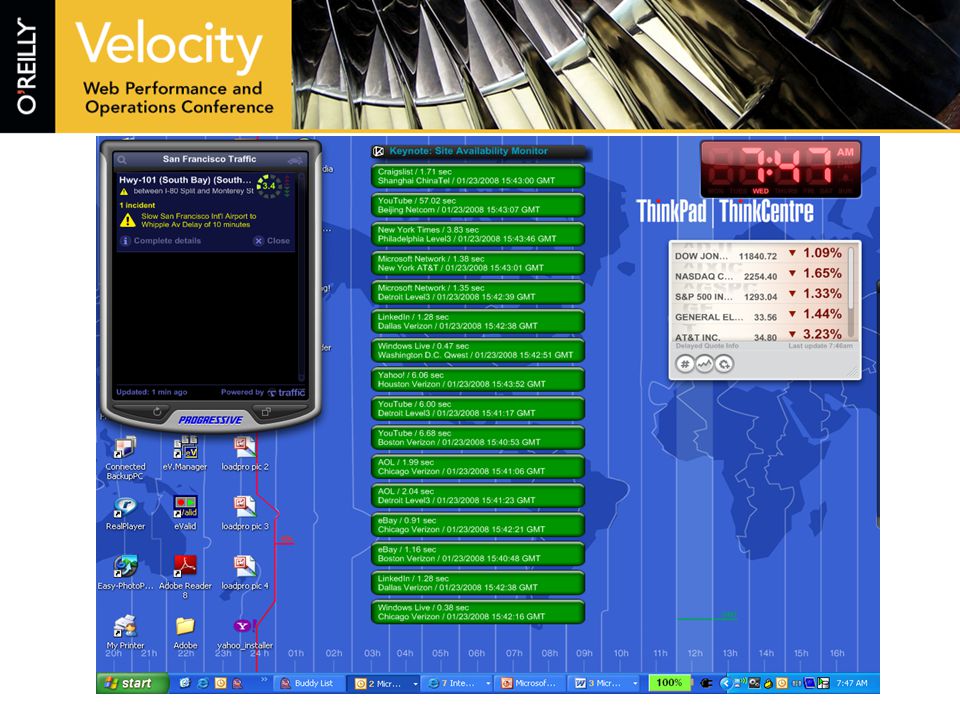The width and height of the screenshot is (960, 720).
Task: Click the refresh settings button in stock widget
Action: click(724, 365)
